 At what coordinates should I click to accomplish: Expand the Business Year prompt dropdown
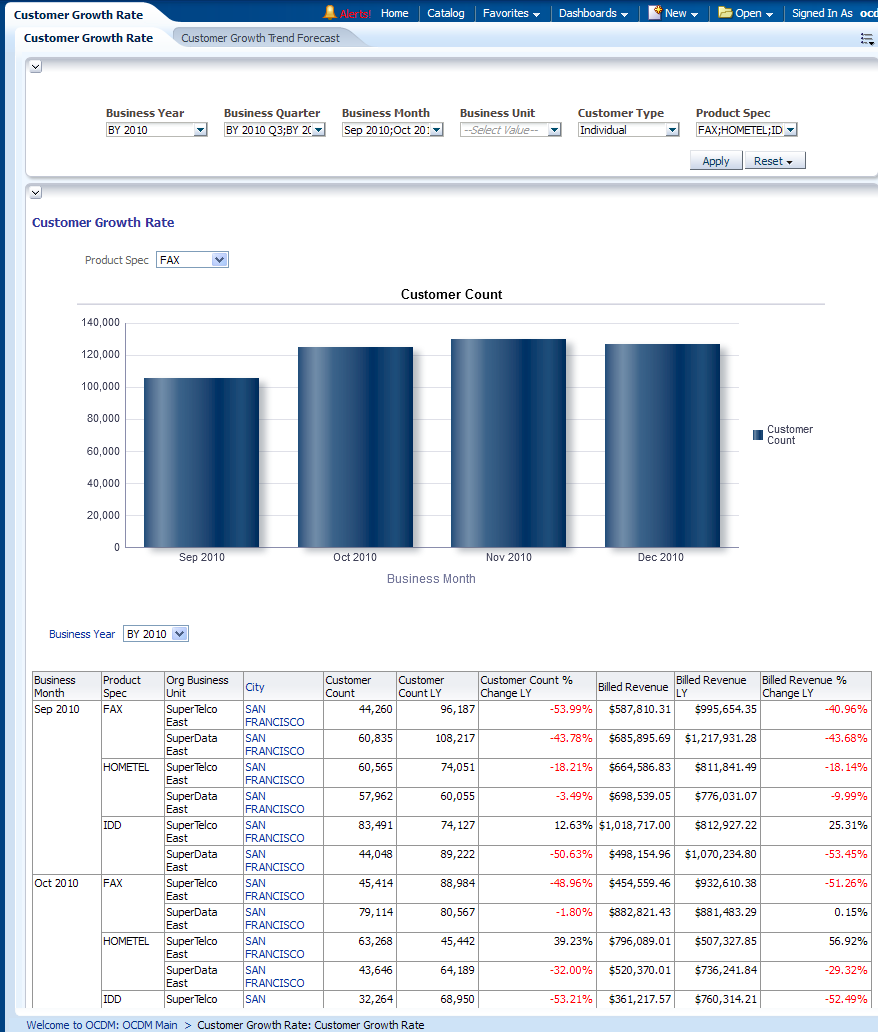[x=200, y=130]
